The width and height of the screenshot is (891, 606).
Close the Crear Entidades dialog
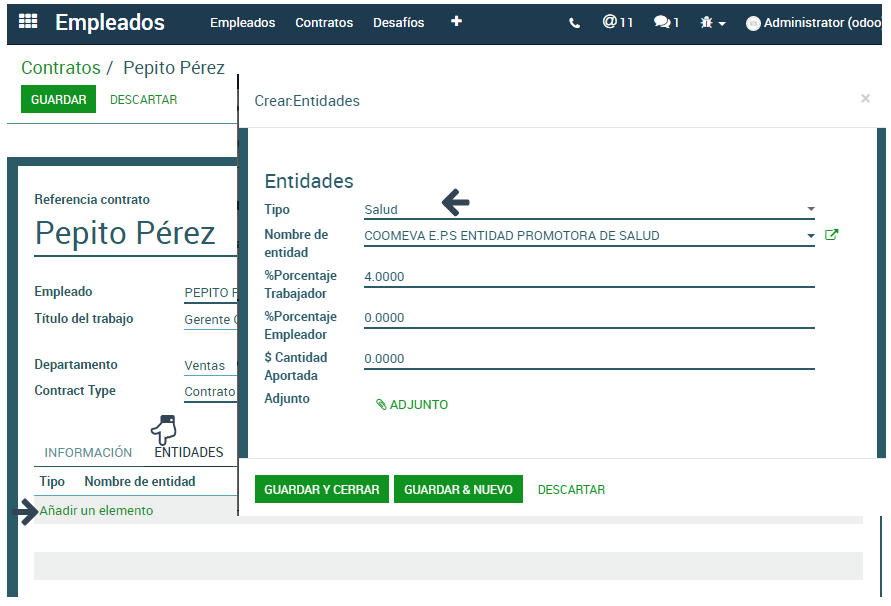pyautogui.click(x=865, y=99)
